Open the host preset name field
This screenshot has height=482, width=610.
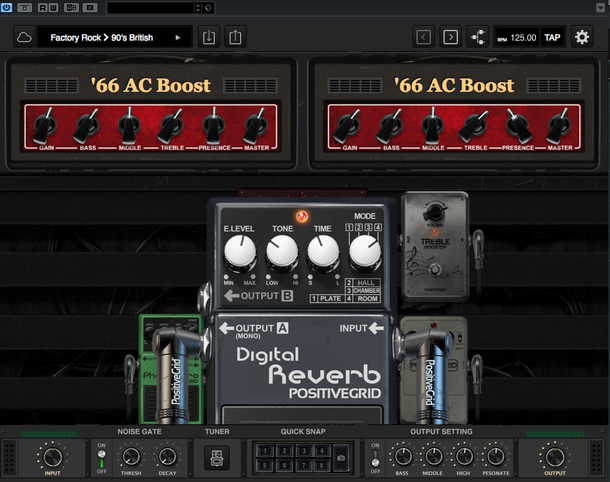[x=151, y=7]
